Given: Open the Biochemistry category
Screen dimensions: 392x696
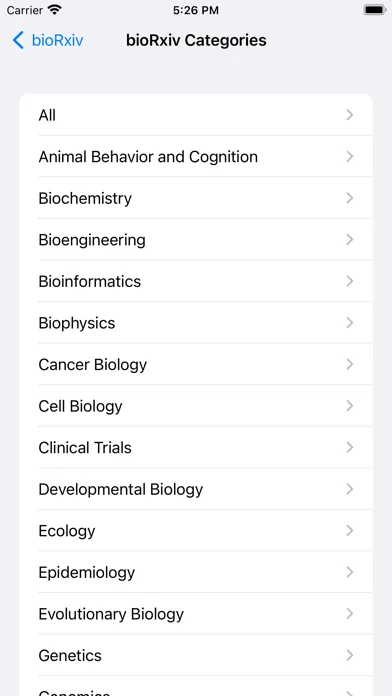Looking at the screenshot, I should tap(196, 198).
